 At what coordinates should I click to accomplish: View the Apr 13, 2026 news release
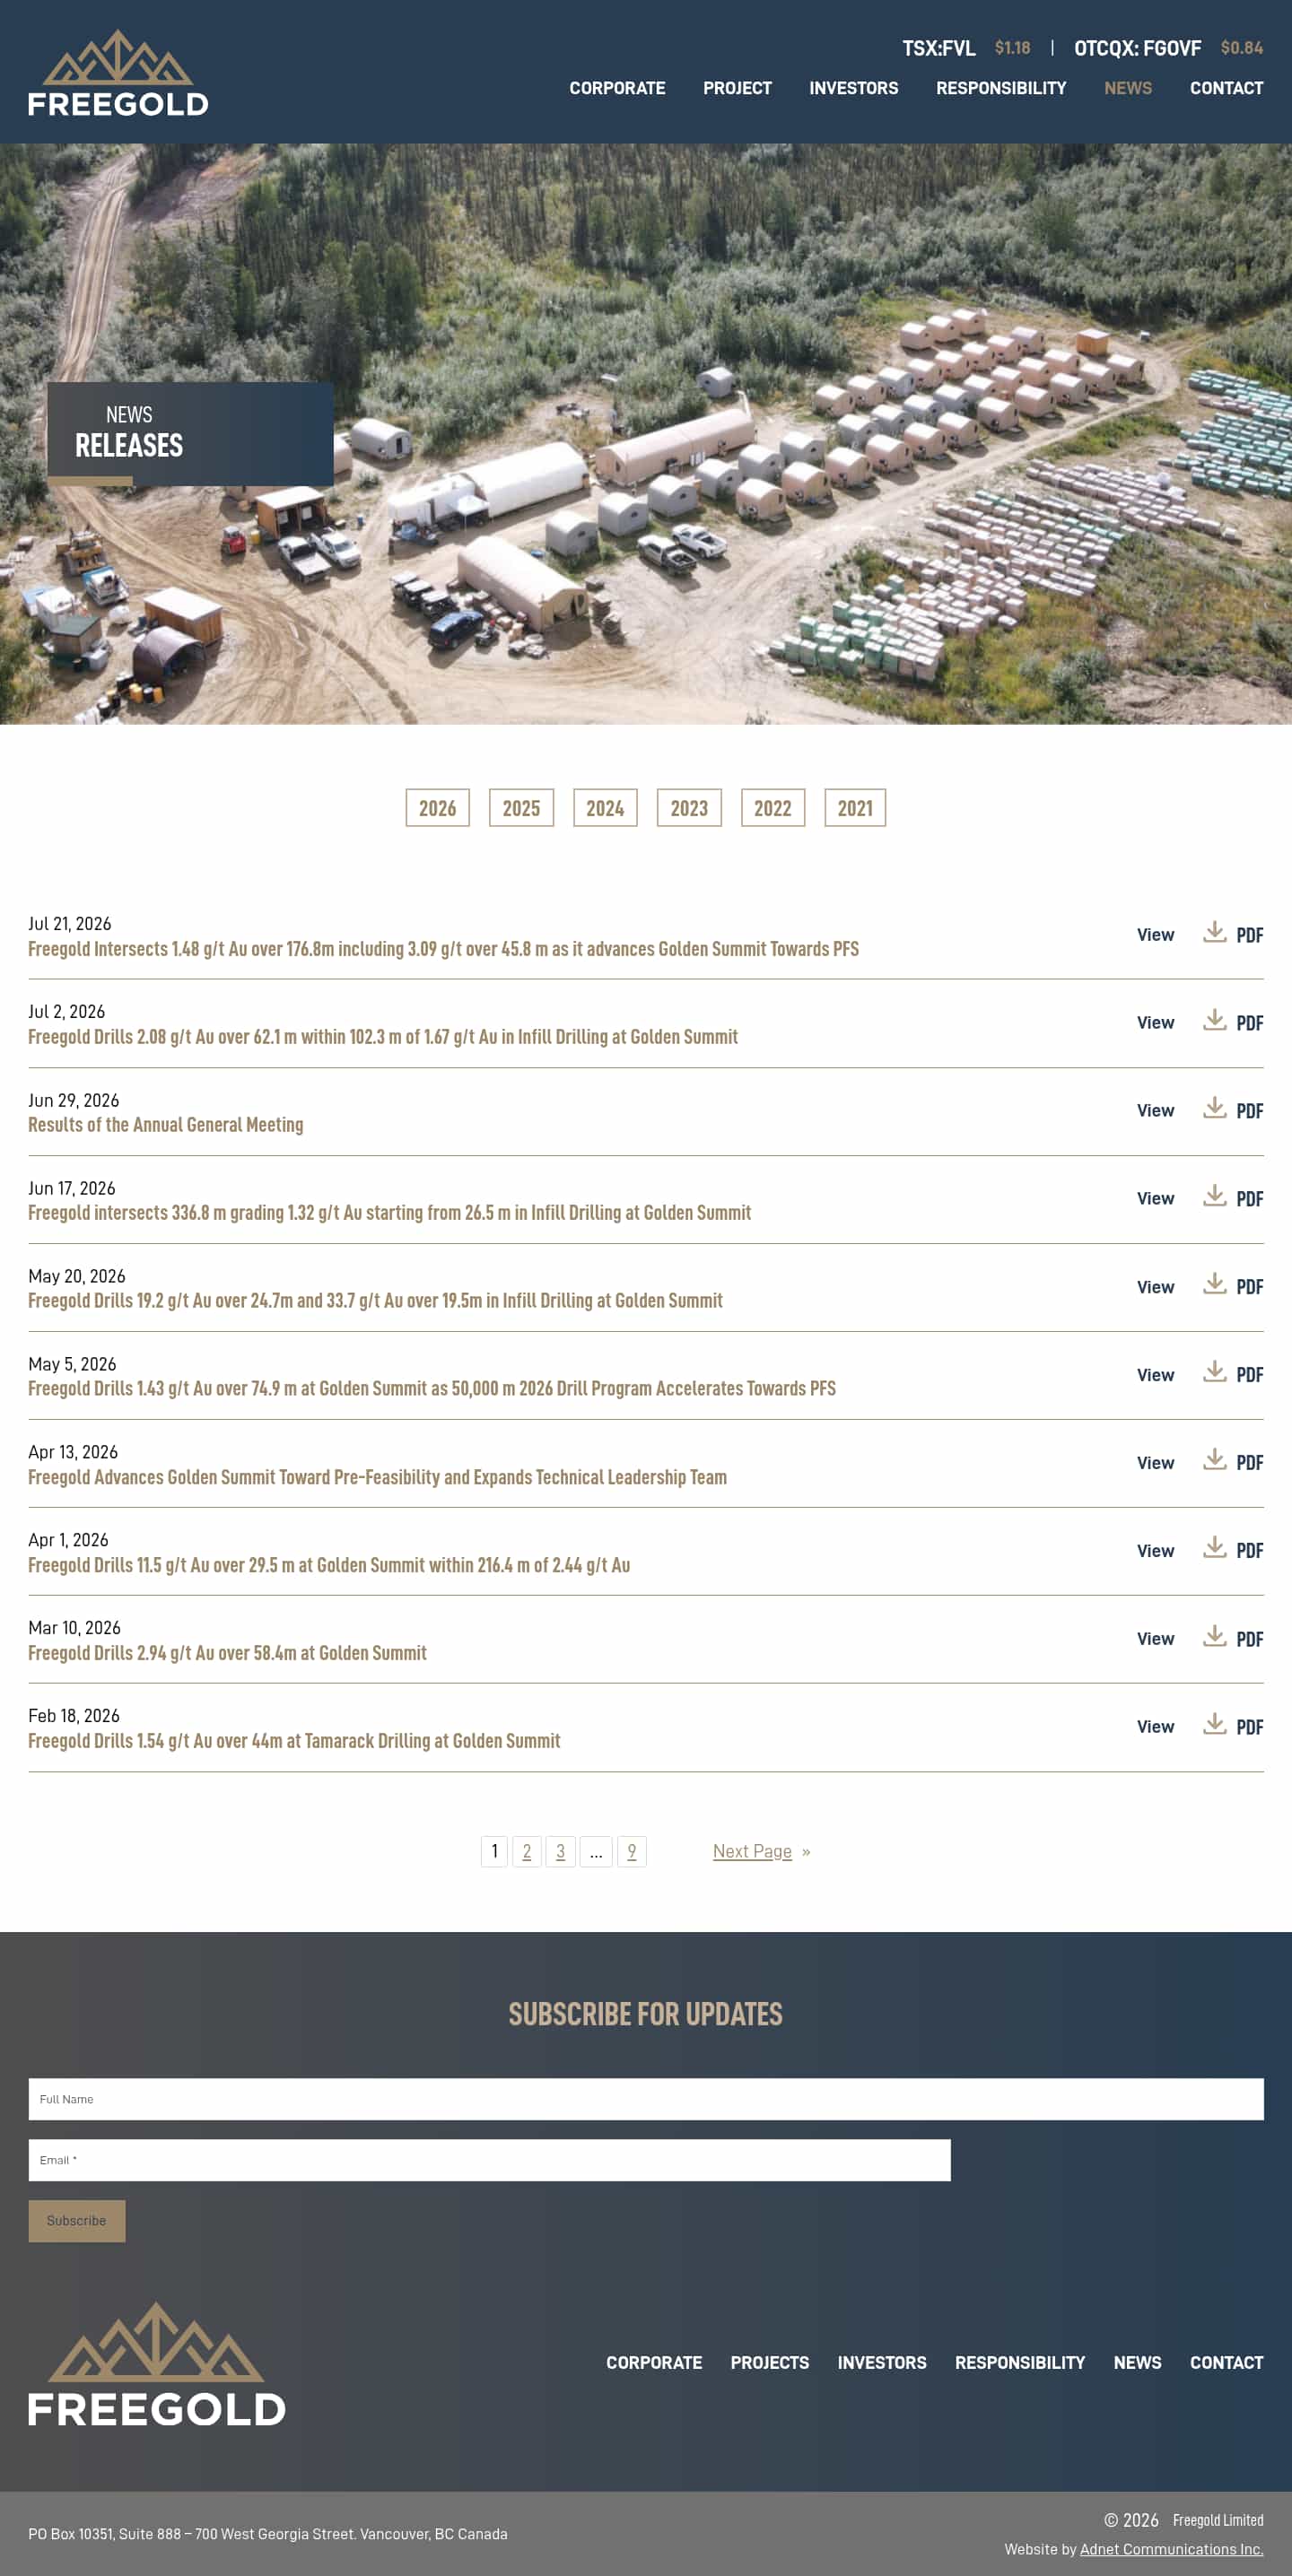1155,1463
